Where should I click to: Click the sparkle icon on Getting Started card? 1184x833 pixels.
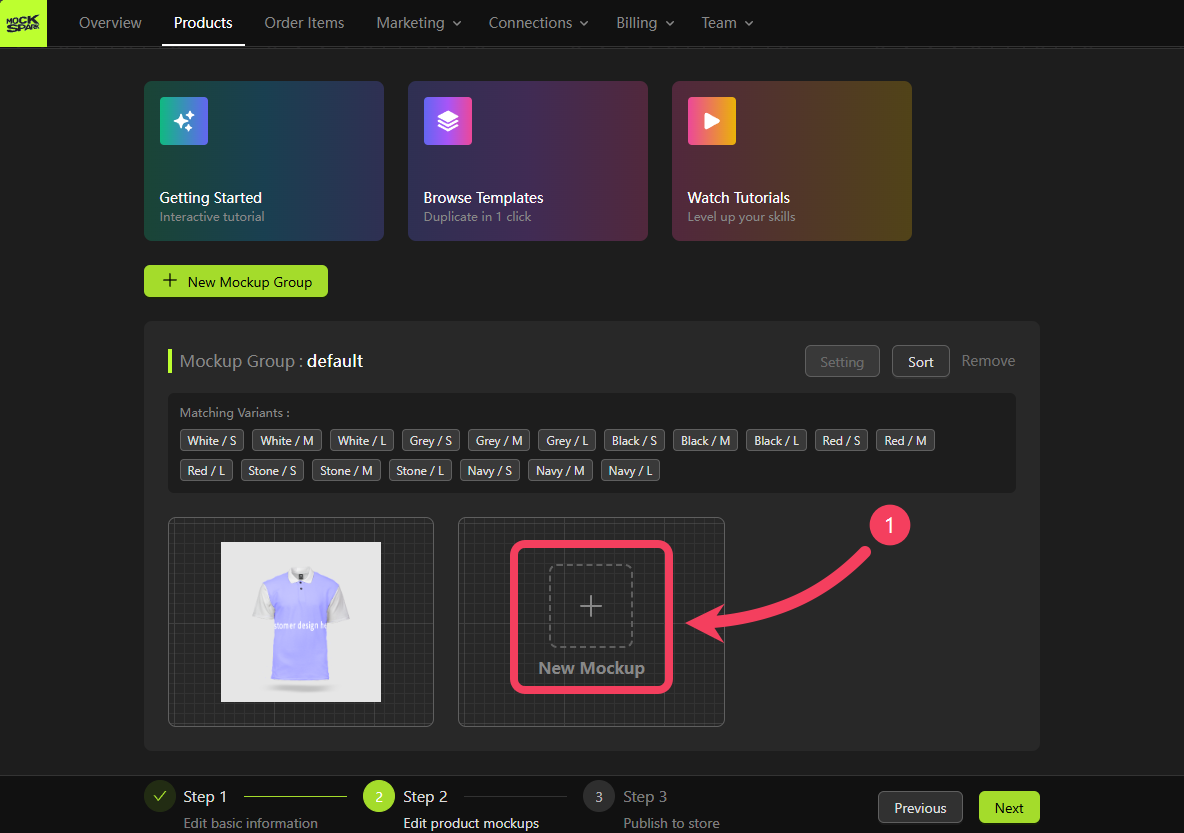[x=183, y=121]
